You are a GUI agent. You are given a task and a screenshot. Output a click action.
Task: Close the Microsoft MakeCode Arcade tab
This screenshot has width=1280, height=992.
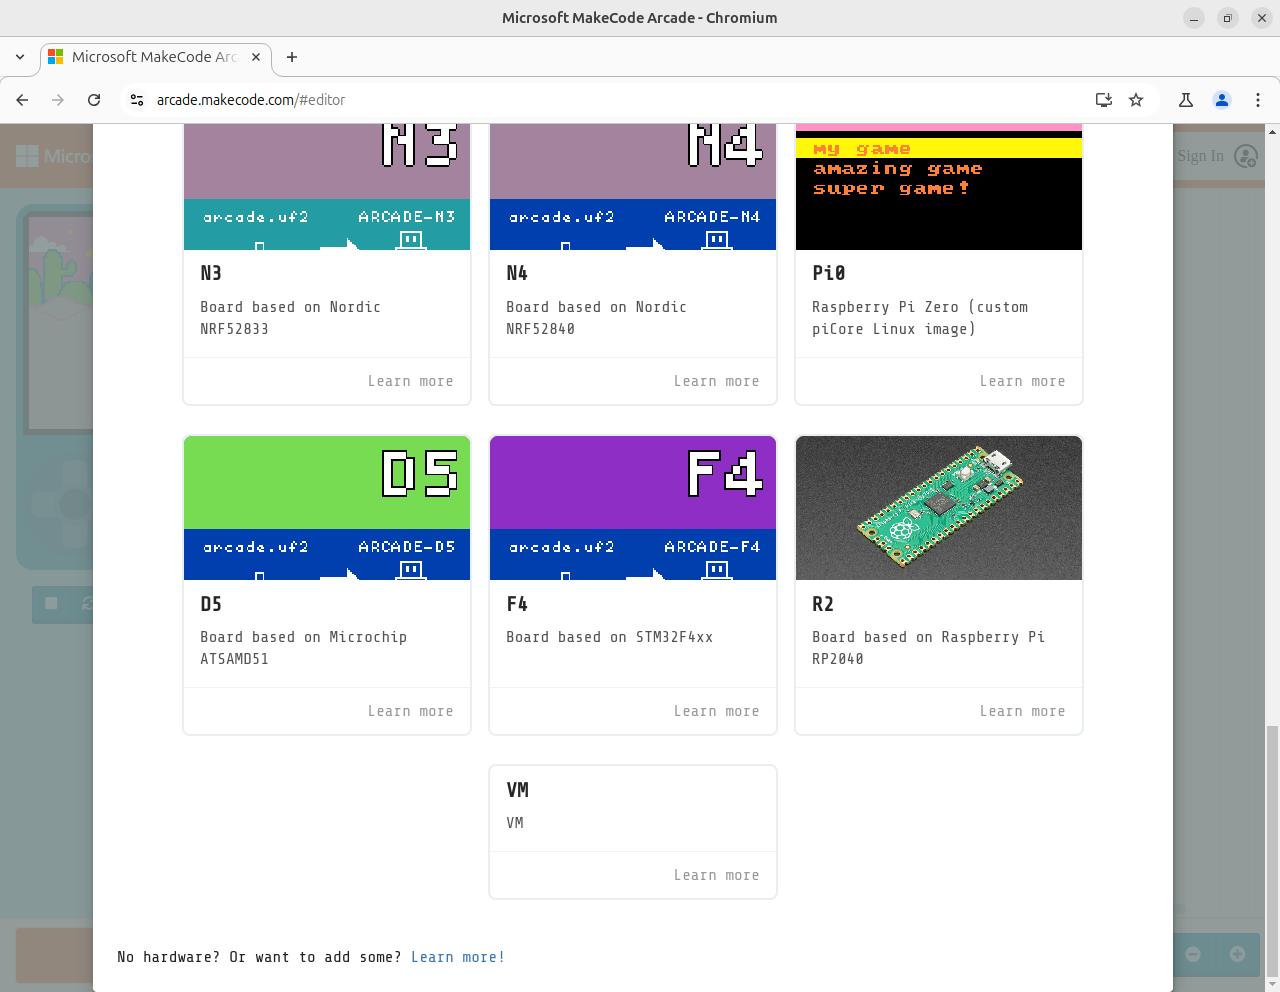coord(255,57)
